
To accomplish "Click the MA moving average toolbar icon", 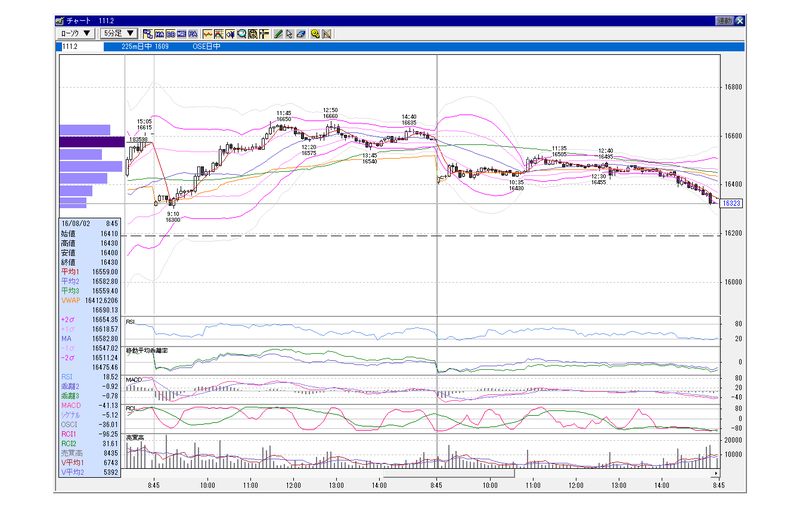I will pyautogui.click(x=159, y=34).
